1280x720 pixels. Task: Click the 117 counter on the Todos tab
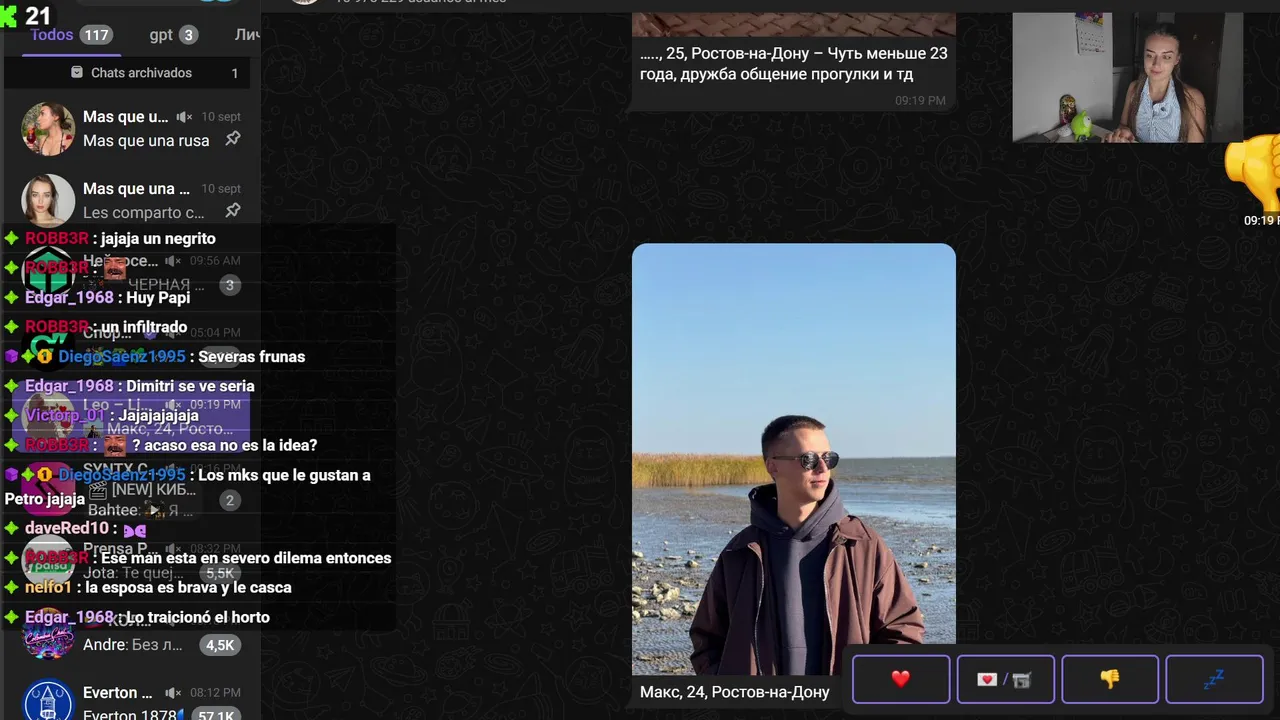pos(96,35)
